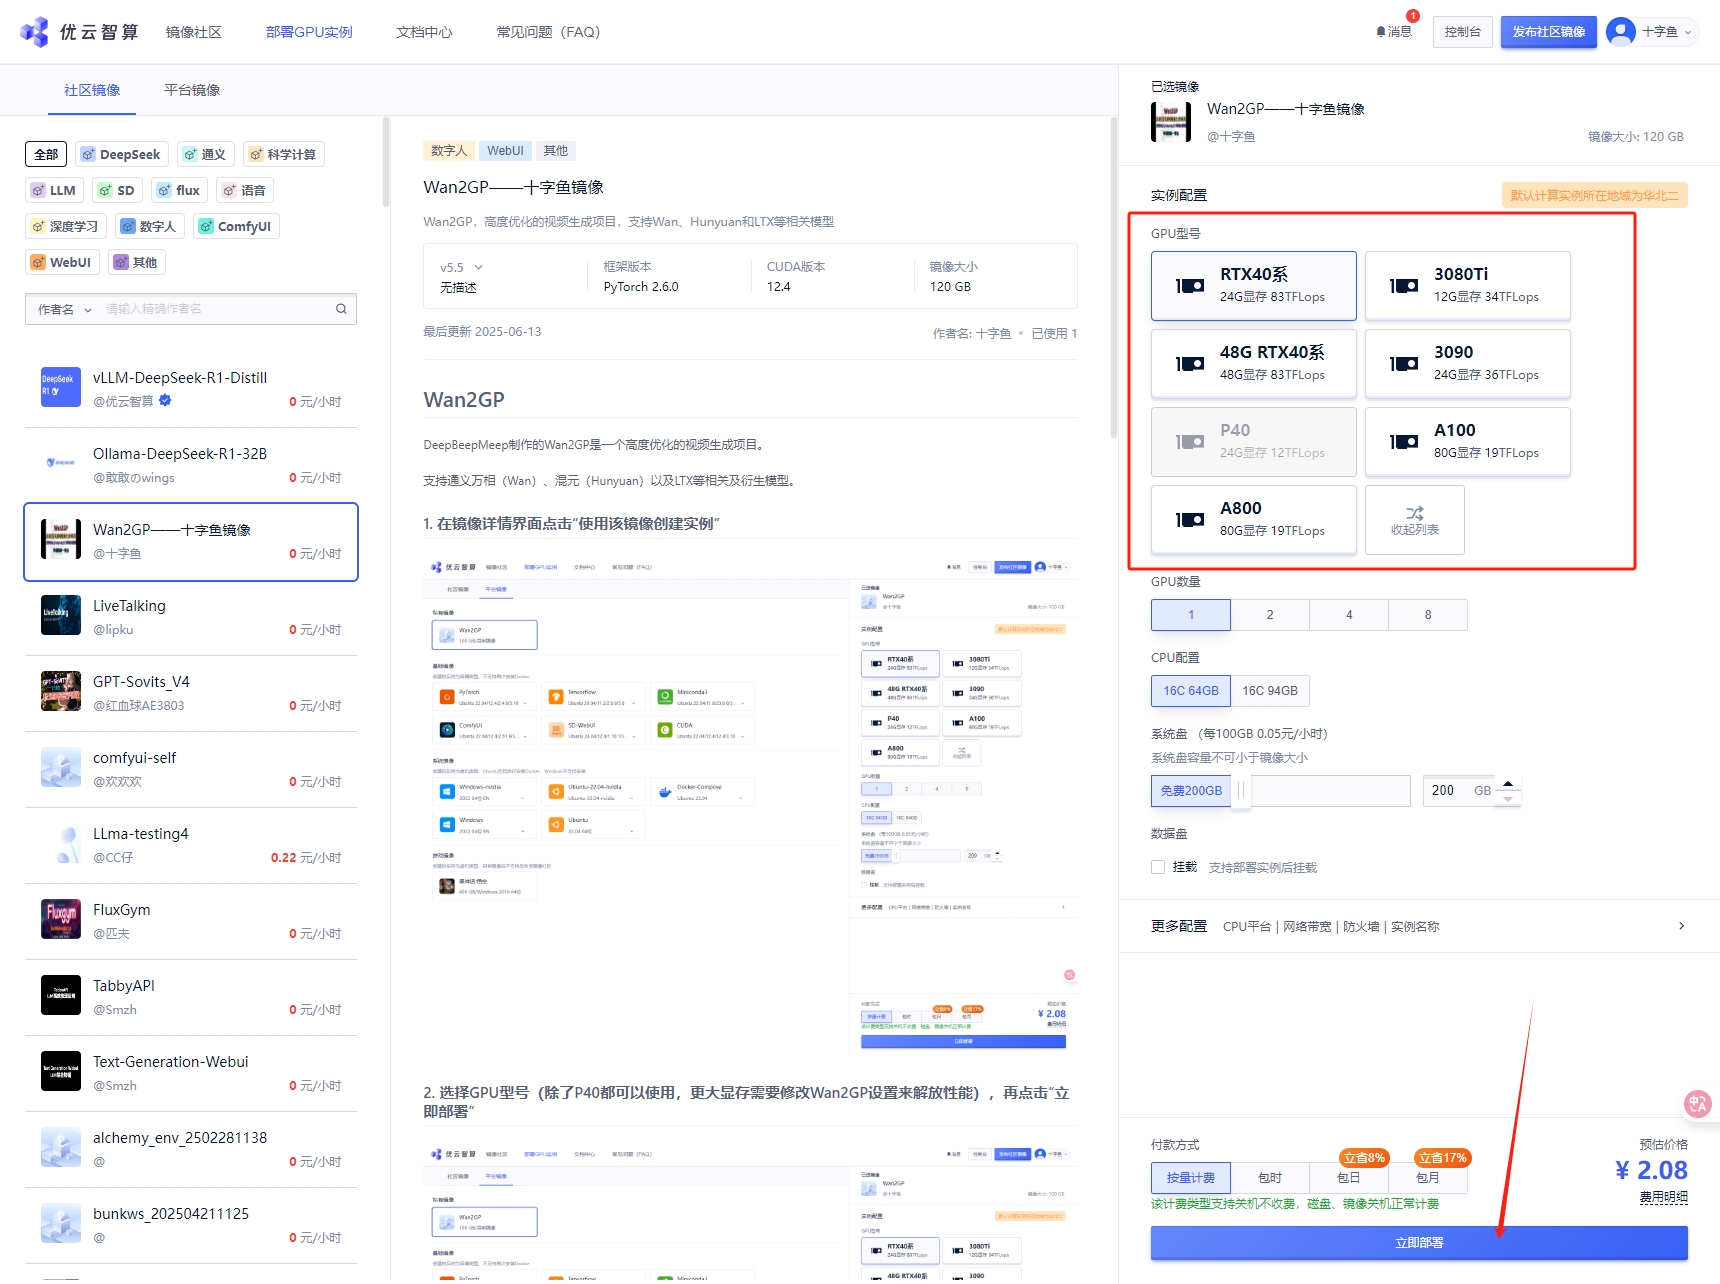Viewport: 1720px width, 1284px height.
Task: Select the A100 GPU card
Action: tap(1467, 441)
